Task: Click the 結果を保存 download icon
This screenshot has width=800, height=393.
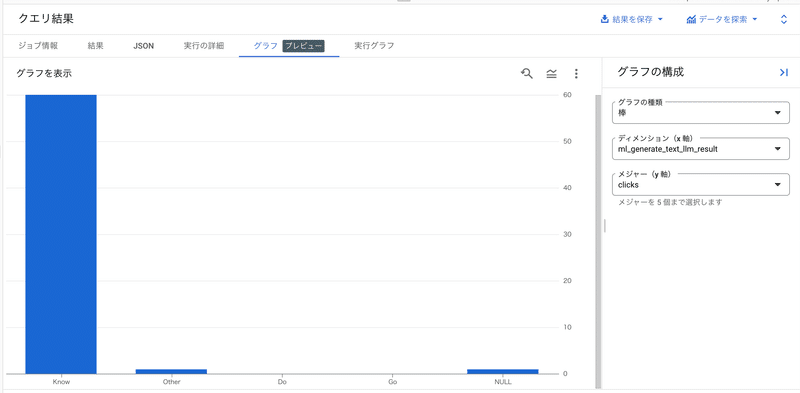Action: (605, 19)
